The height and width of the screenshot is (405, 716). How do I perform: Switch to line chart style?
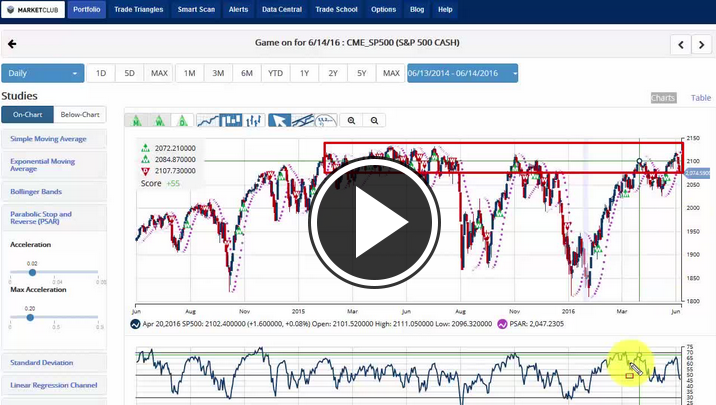pos(208,121)
